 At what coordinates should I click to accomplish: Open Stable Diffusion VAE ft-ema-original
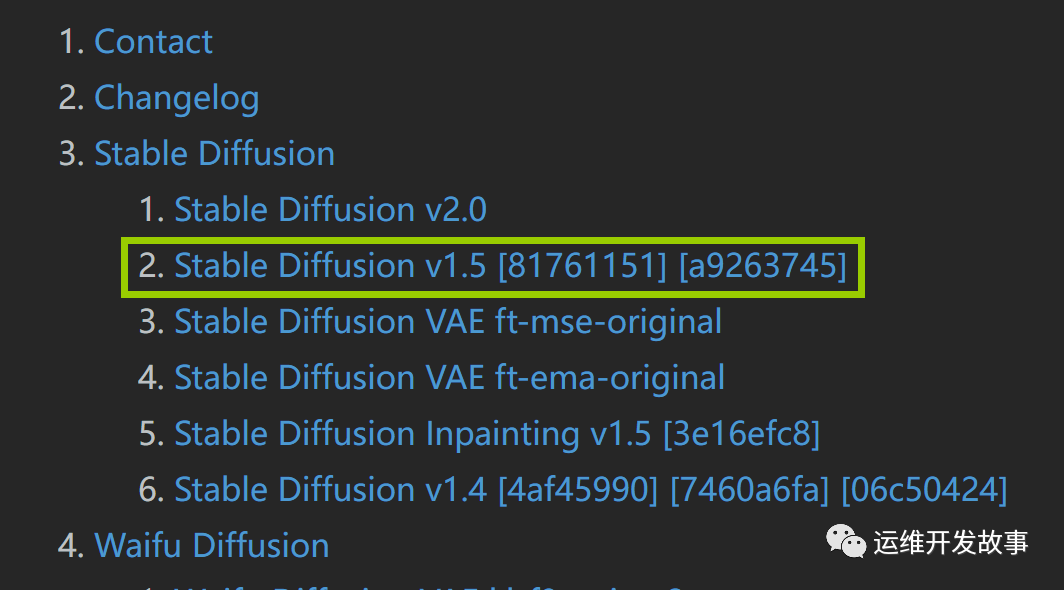click(x=449, y=378)
